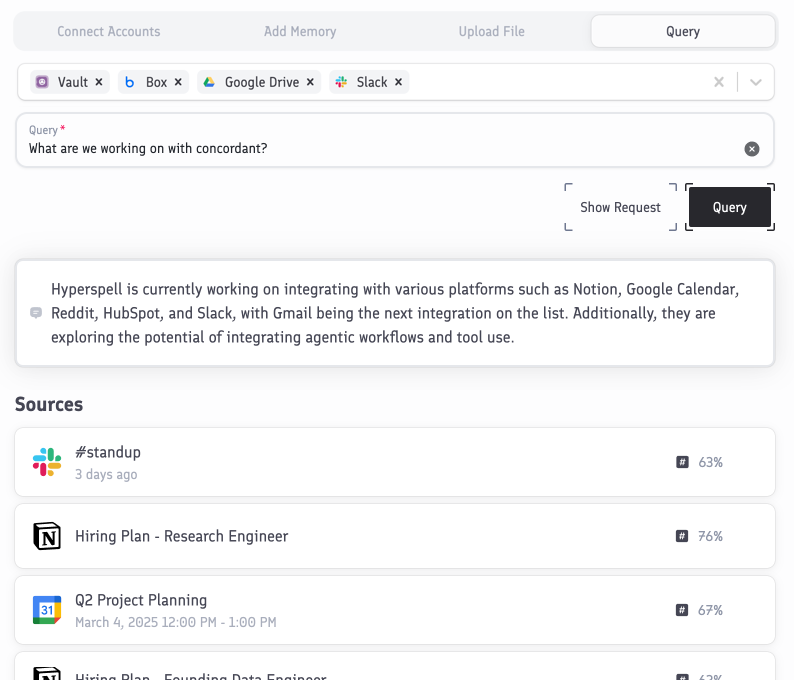Click the Notion icon on the Research Engineer row
Screen dimensions: 794x680
pyautogui.click(x=47, y=536)
